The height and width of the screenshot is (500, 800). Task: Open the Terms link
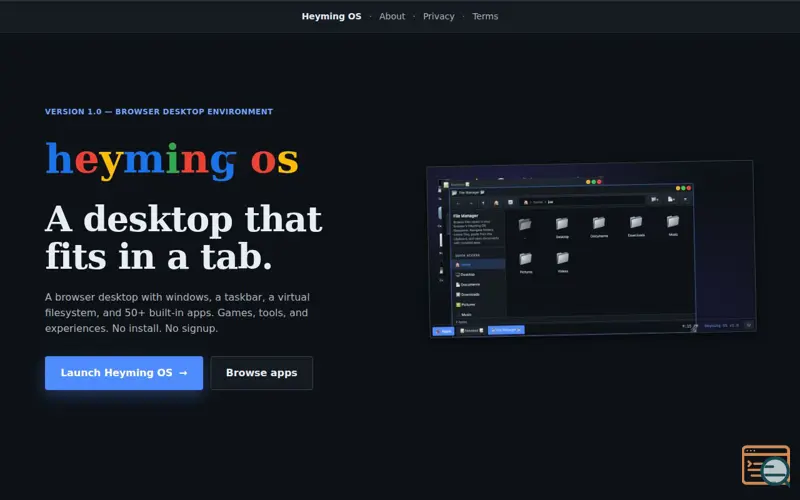485,16
